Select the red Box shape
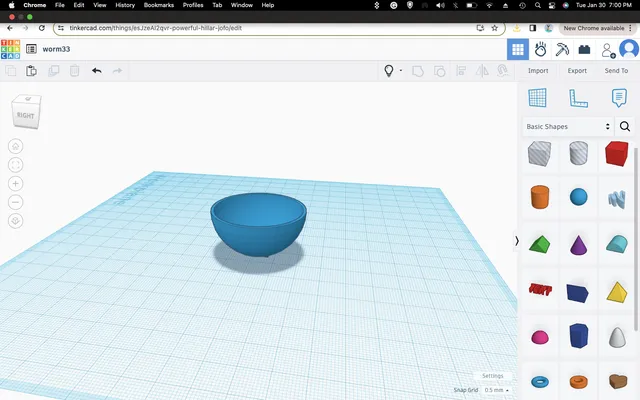 click(616, 153)
